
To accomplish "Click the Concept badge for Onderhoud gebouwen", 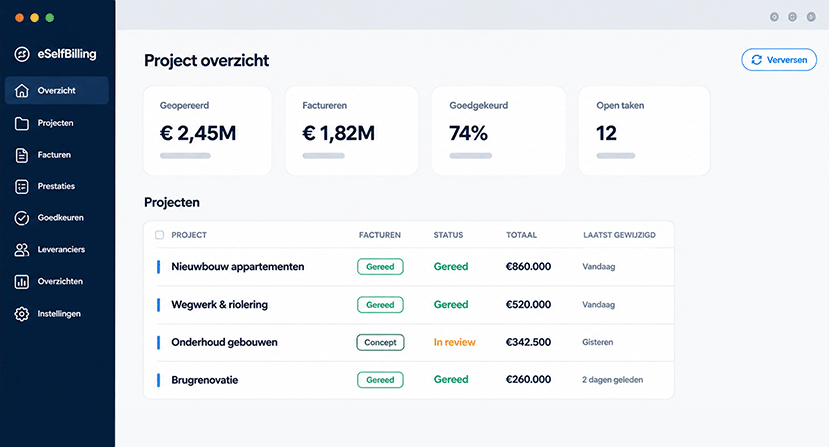I will 380,342.
